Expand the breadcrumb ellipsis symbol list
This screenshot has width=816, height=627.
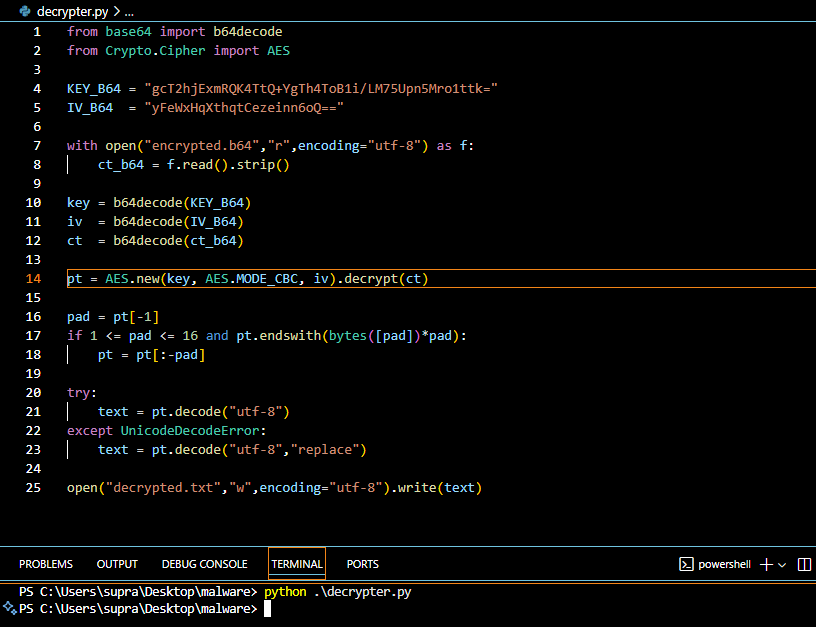[x=130, y=11]
